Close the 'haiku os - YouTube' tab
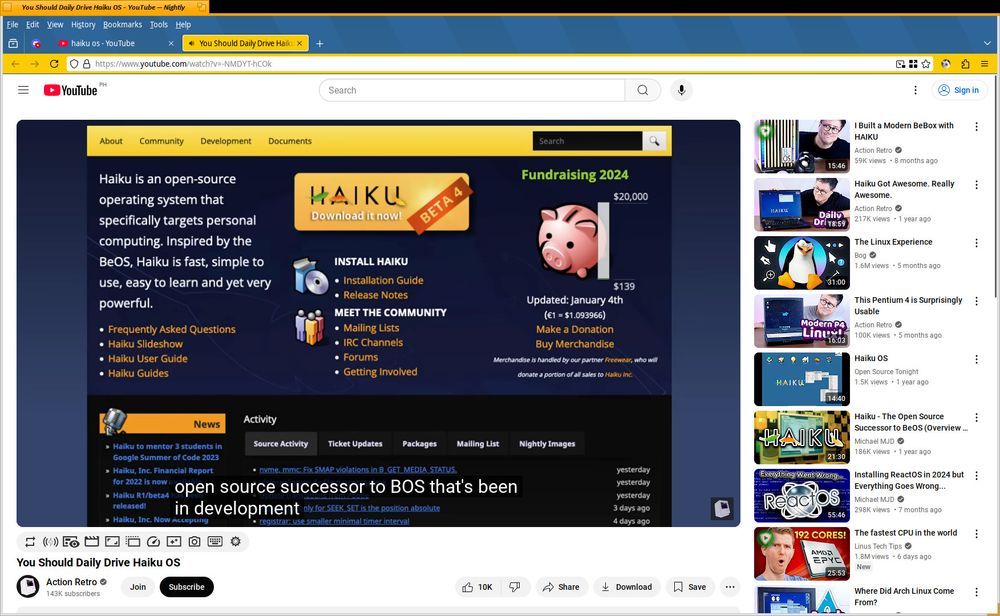The height and width of the screenshot is (616, 1000). [x=171, y=43]
